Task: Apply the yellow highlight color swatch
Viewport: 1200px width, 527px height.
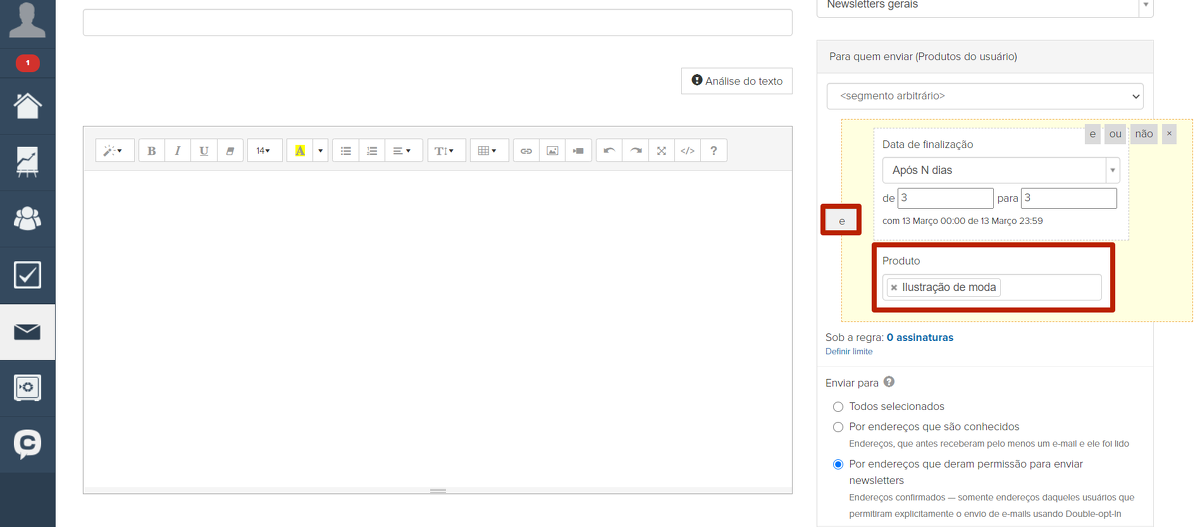Action: [300, 151]
